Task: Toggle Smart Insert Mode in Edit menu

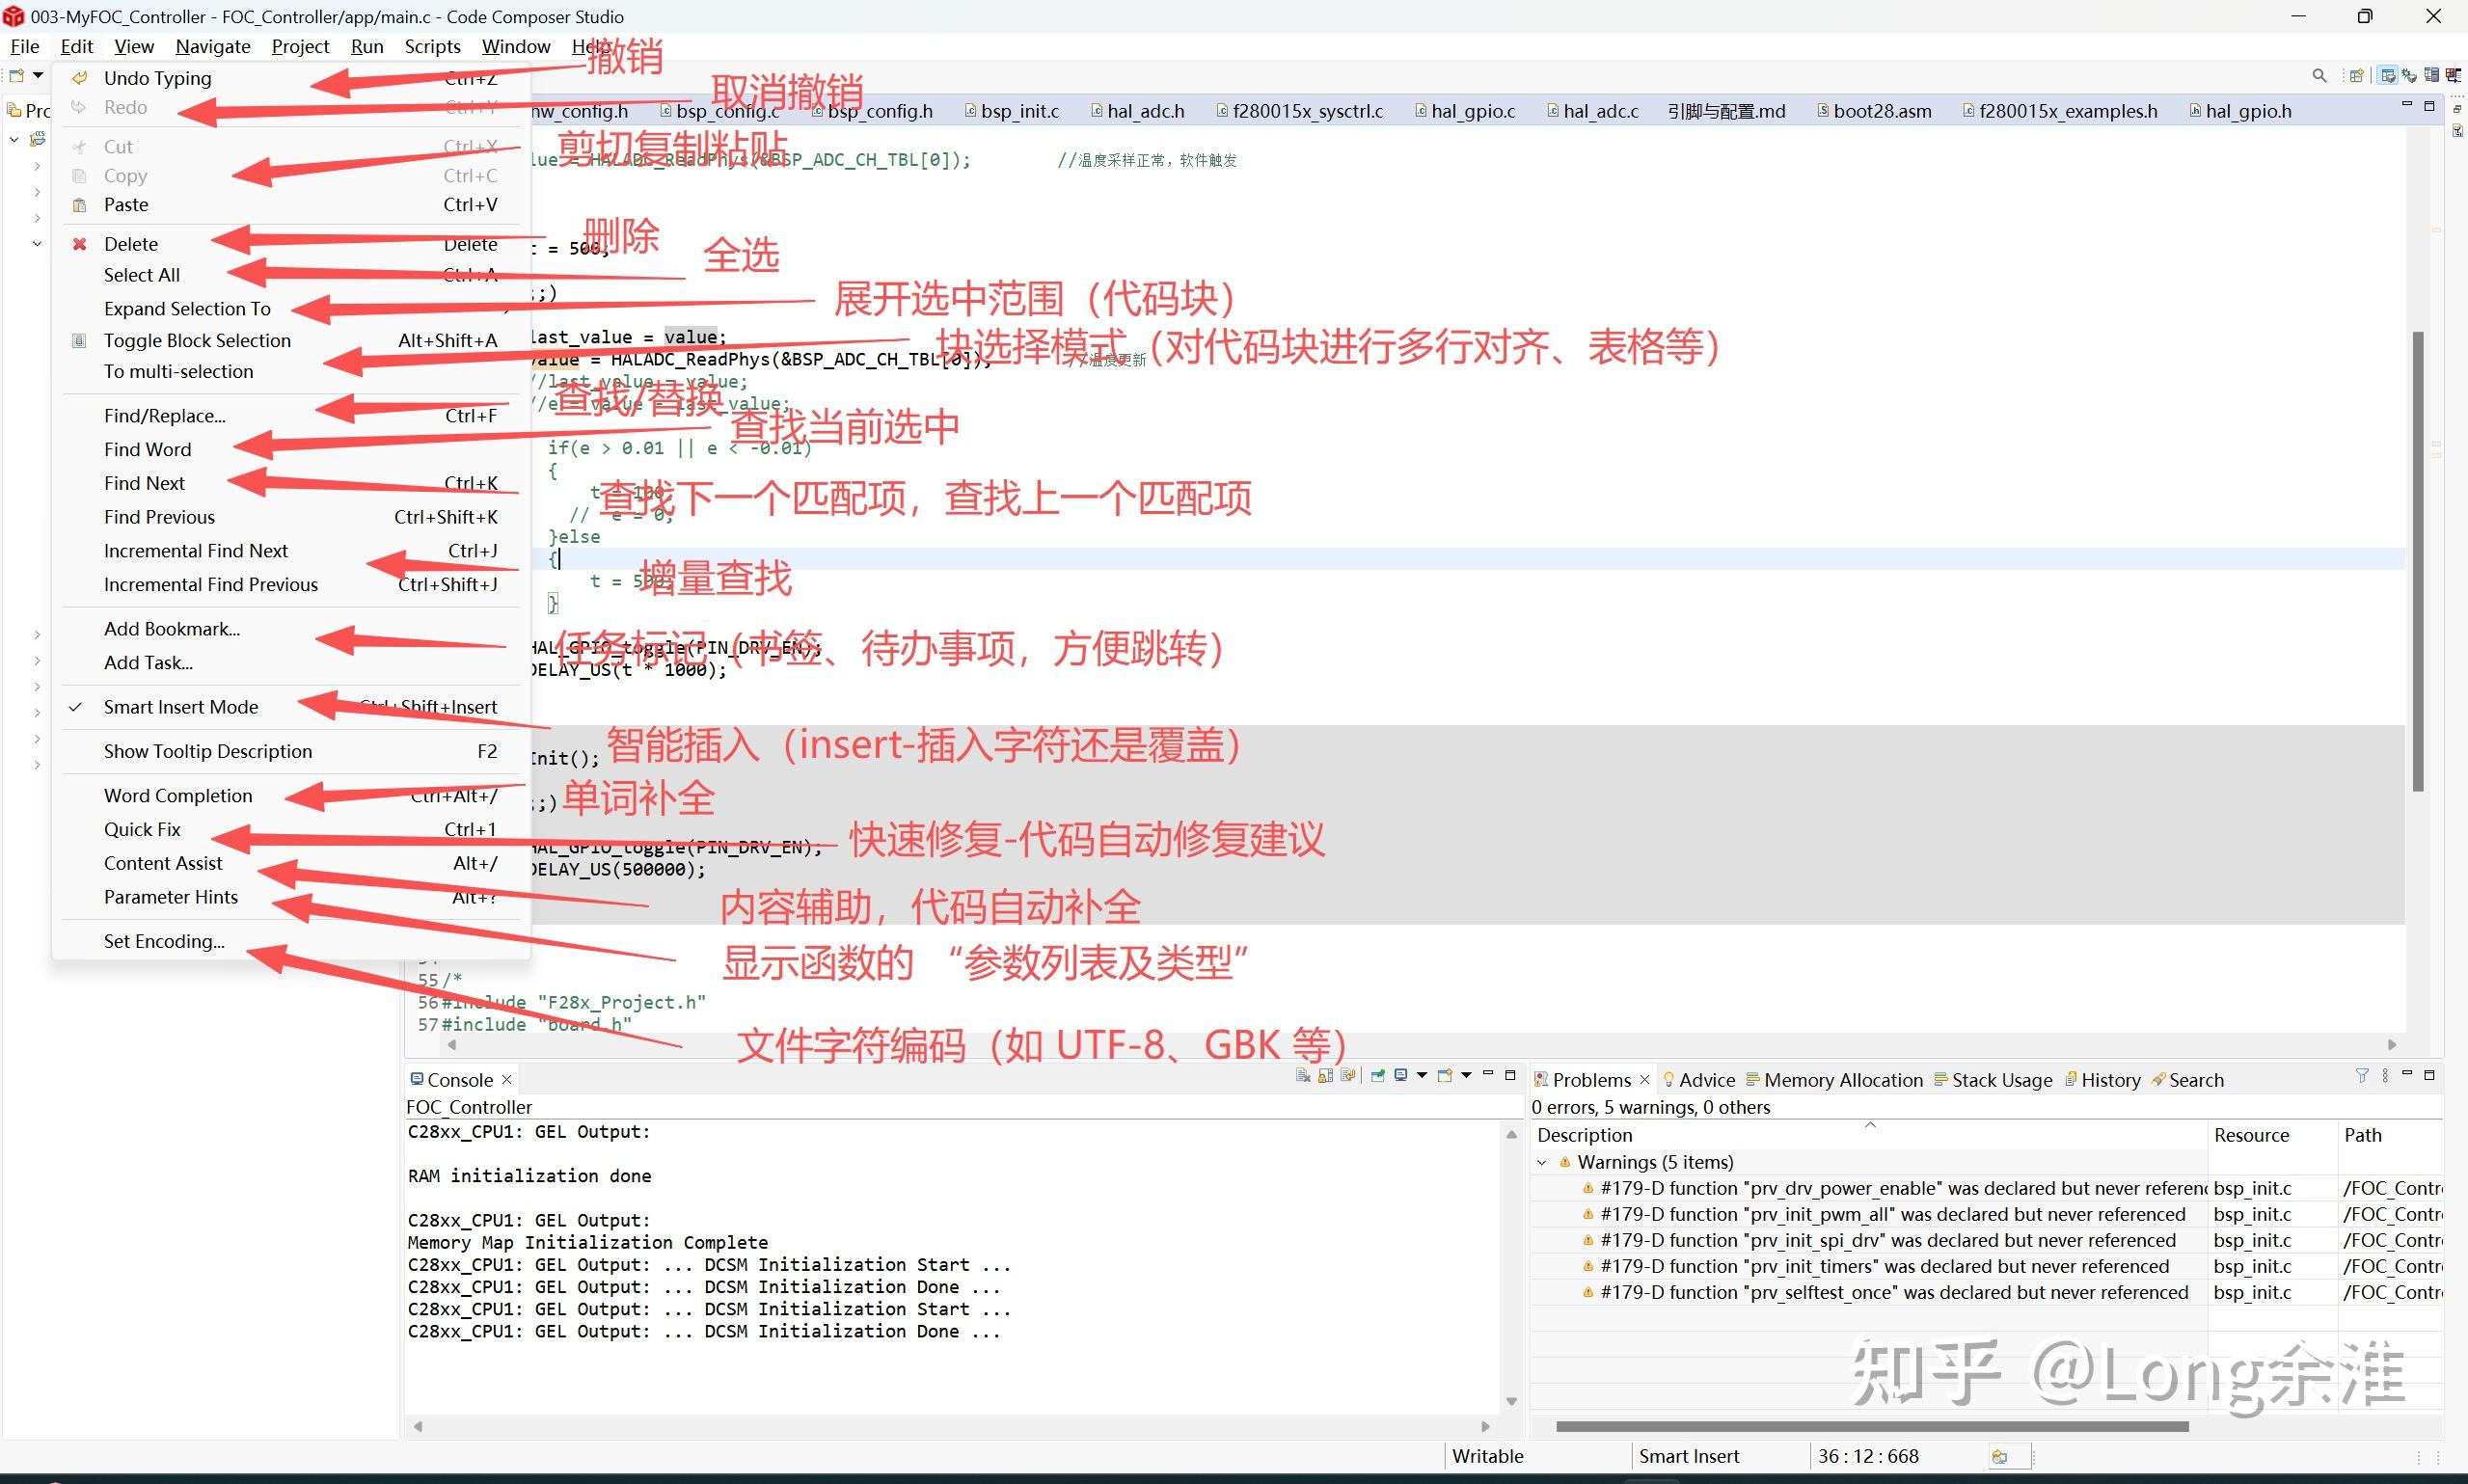Action: tap(180, 707)
